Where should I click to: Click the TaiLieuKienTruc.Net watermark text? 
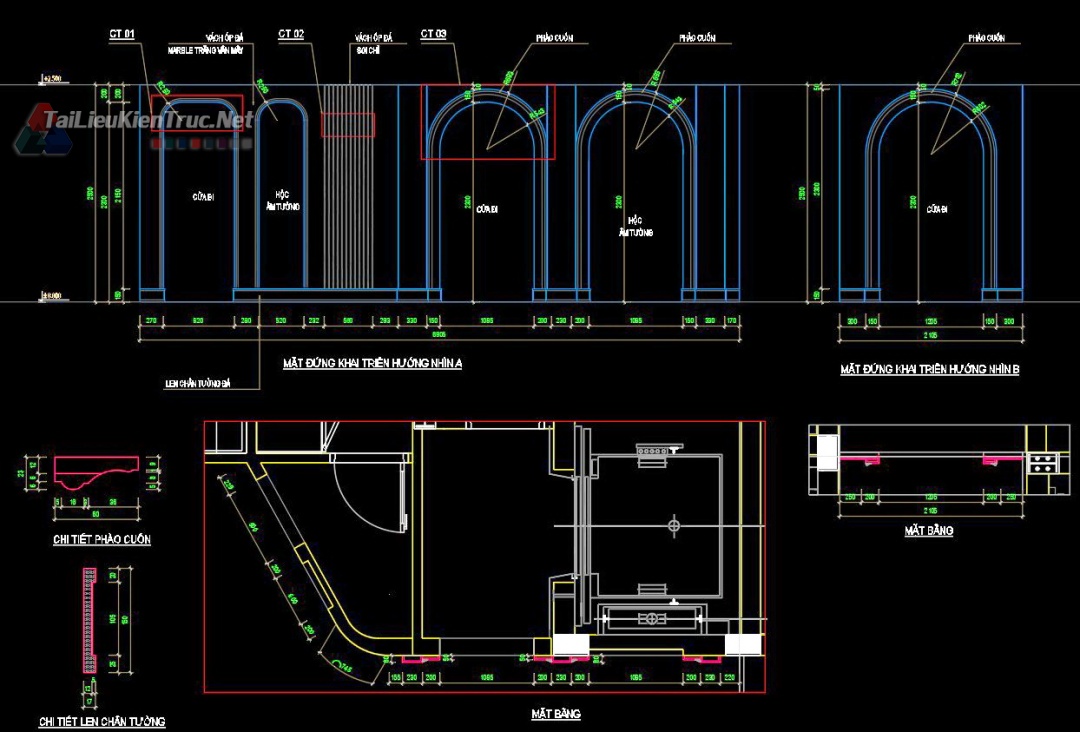[148, 120]
